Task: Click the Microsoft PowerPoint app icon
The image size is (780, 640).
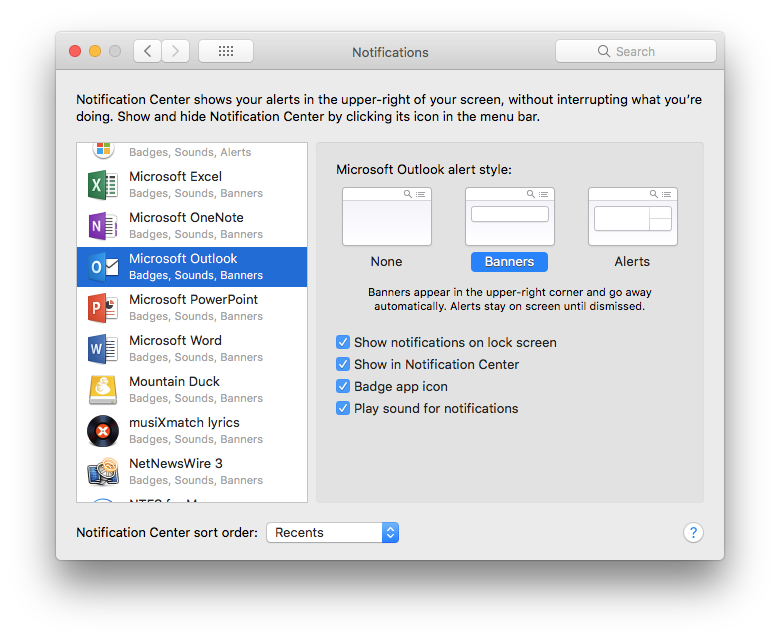Action: 102,308
